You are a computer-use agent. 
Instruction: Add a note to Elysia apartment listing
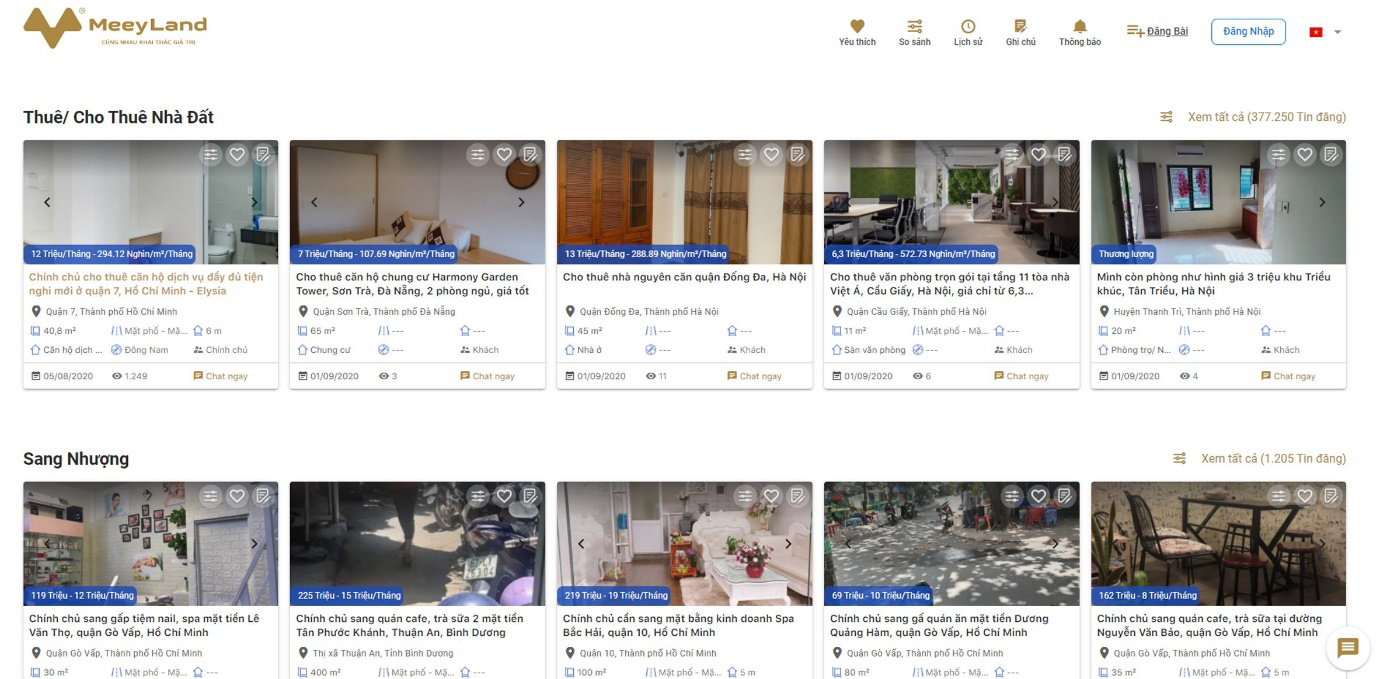pyautogui.click(x=263, y=154)
